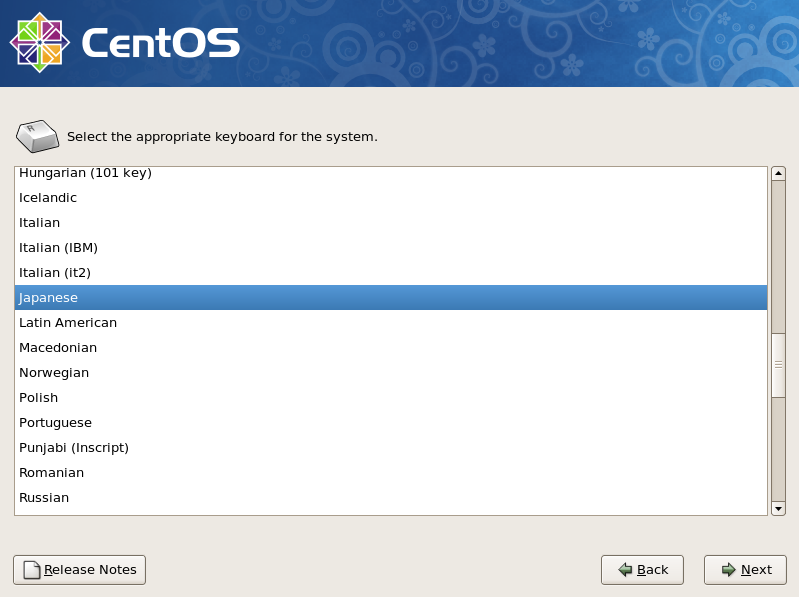
Task: Pick the Norwegian keyboard layout
Action: pyautogui.click(x=391, y=372)
